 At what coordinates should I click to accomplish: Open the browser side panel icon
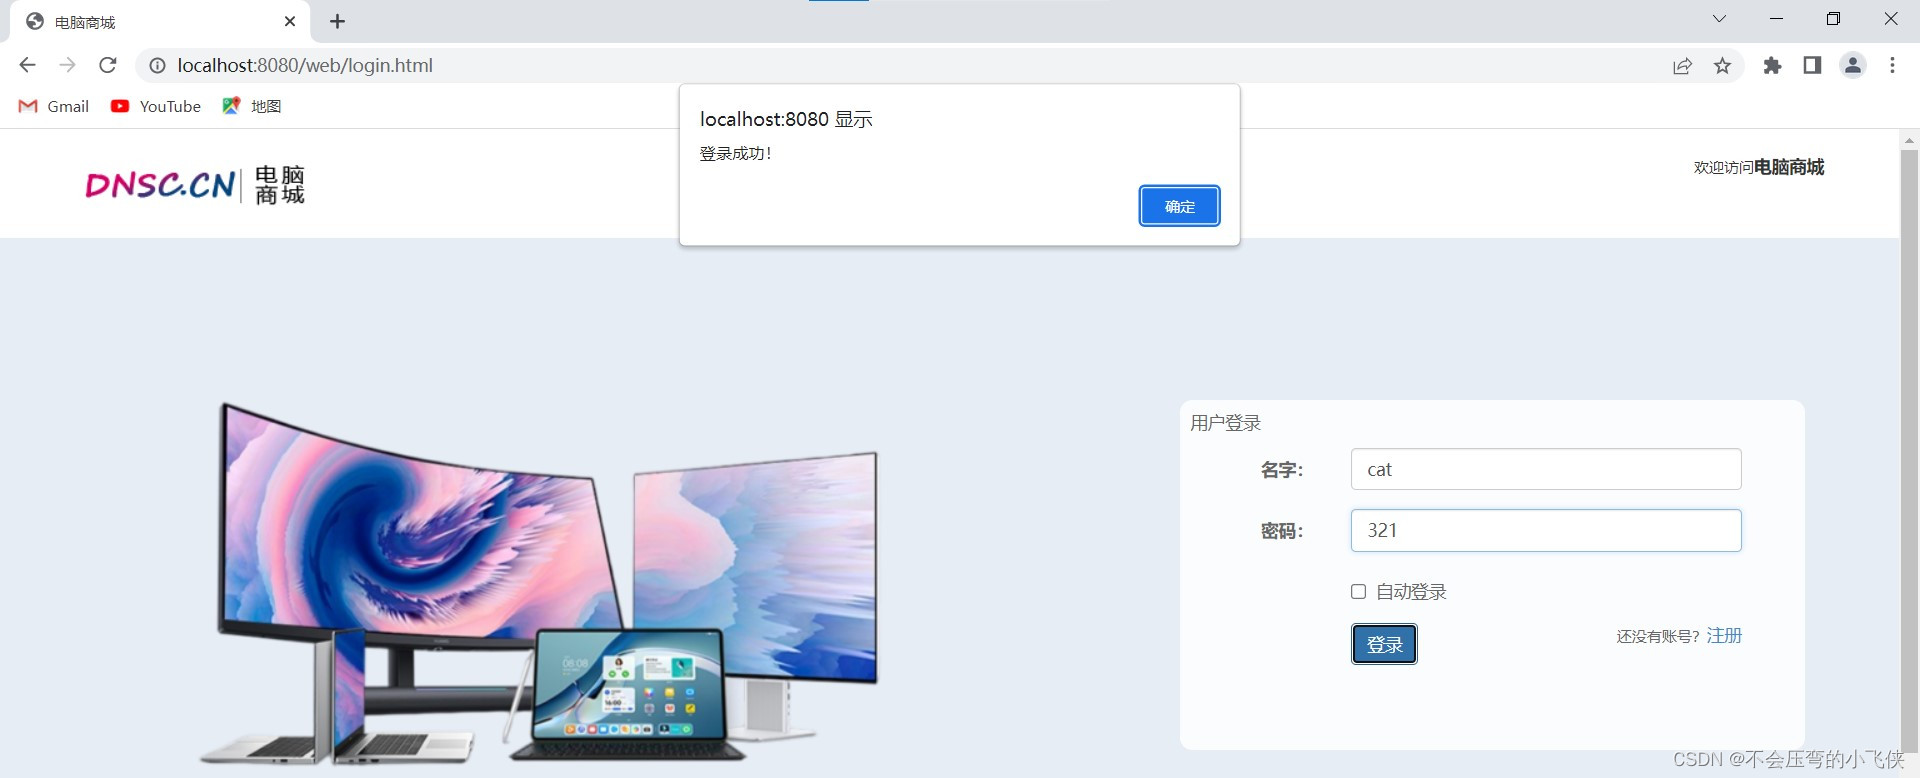[x=1812, y=65]
